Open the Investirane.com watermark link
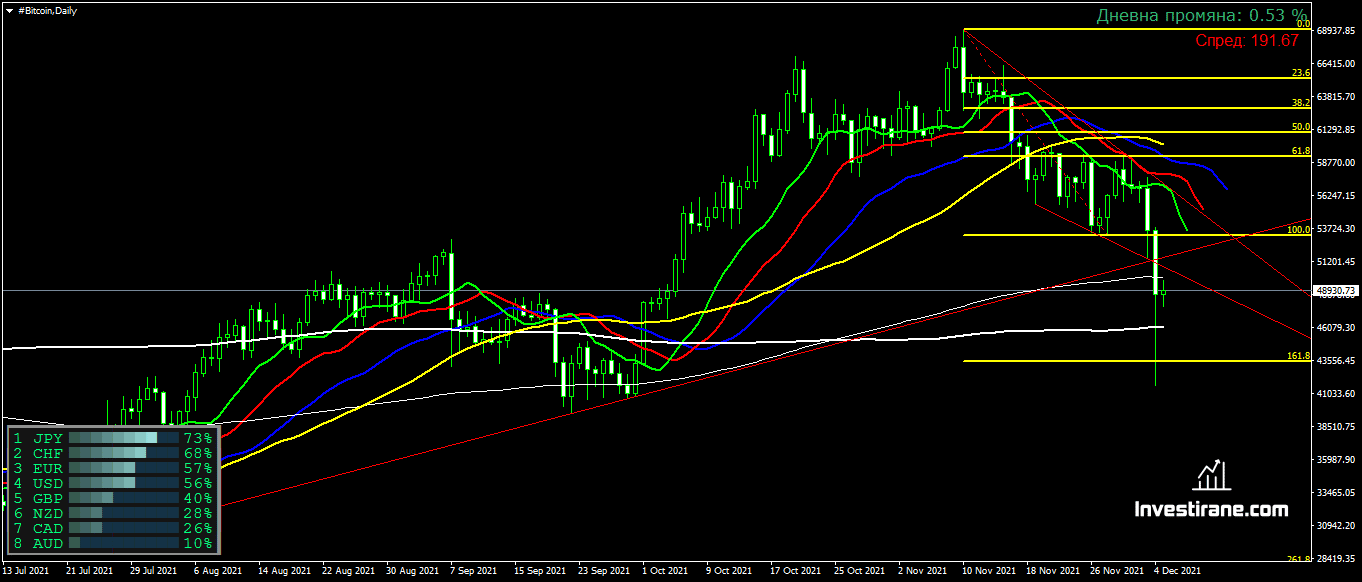The width and height of the screenshot is (1362, 582). pyautogui.click(x=1211, y=510)
